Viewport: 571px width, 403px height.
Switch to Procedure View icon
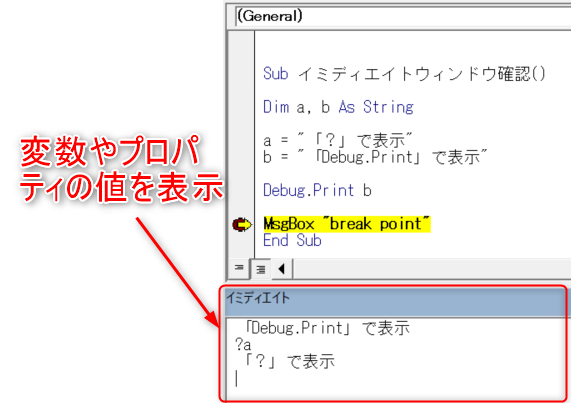click(239, 269)
